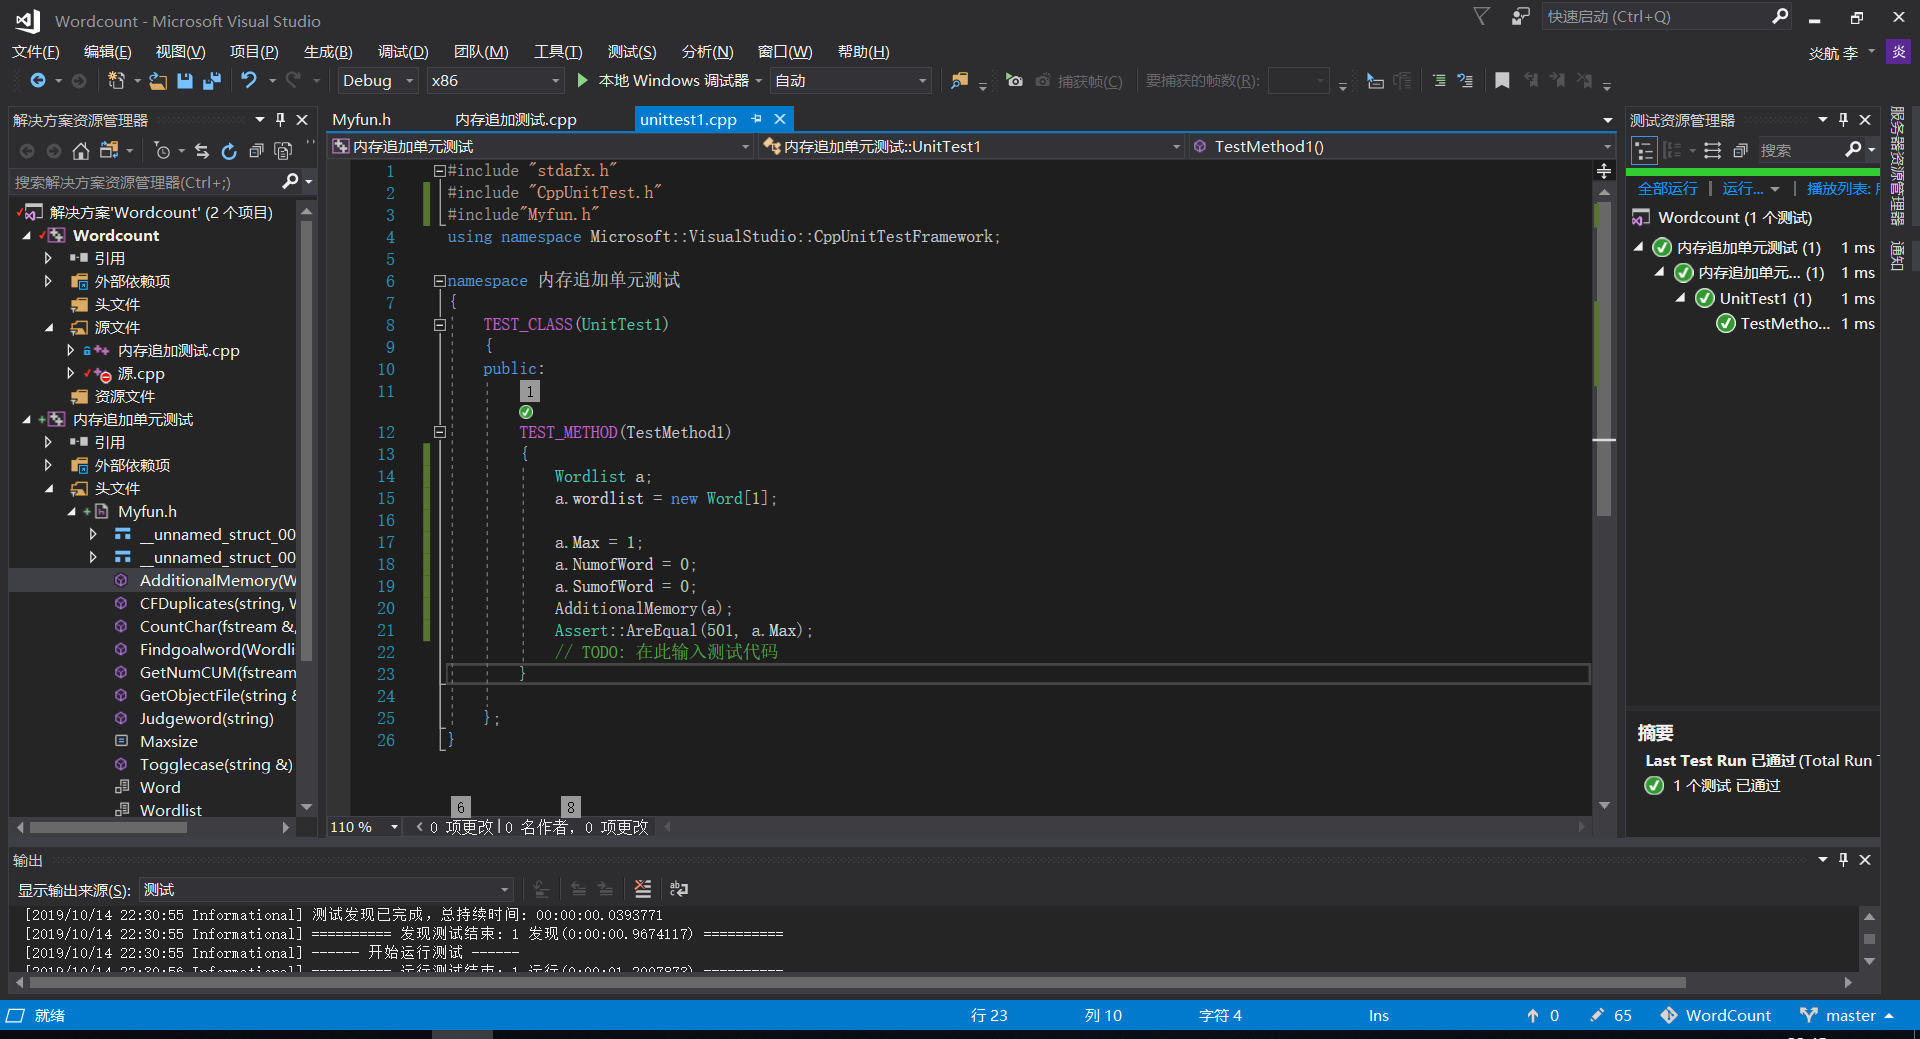Clear all output with the red X icon
This screenshot has height=1039, width=1920.
pos(643,889)
